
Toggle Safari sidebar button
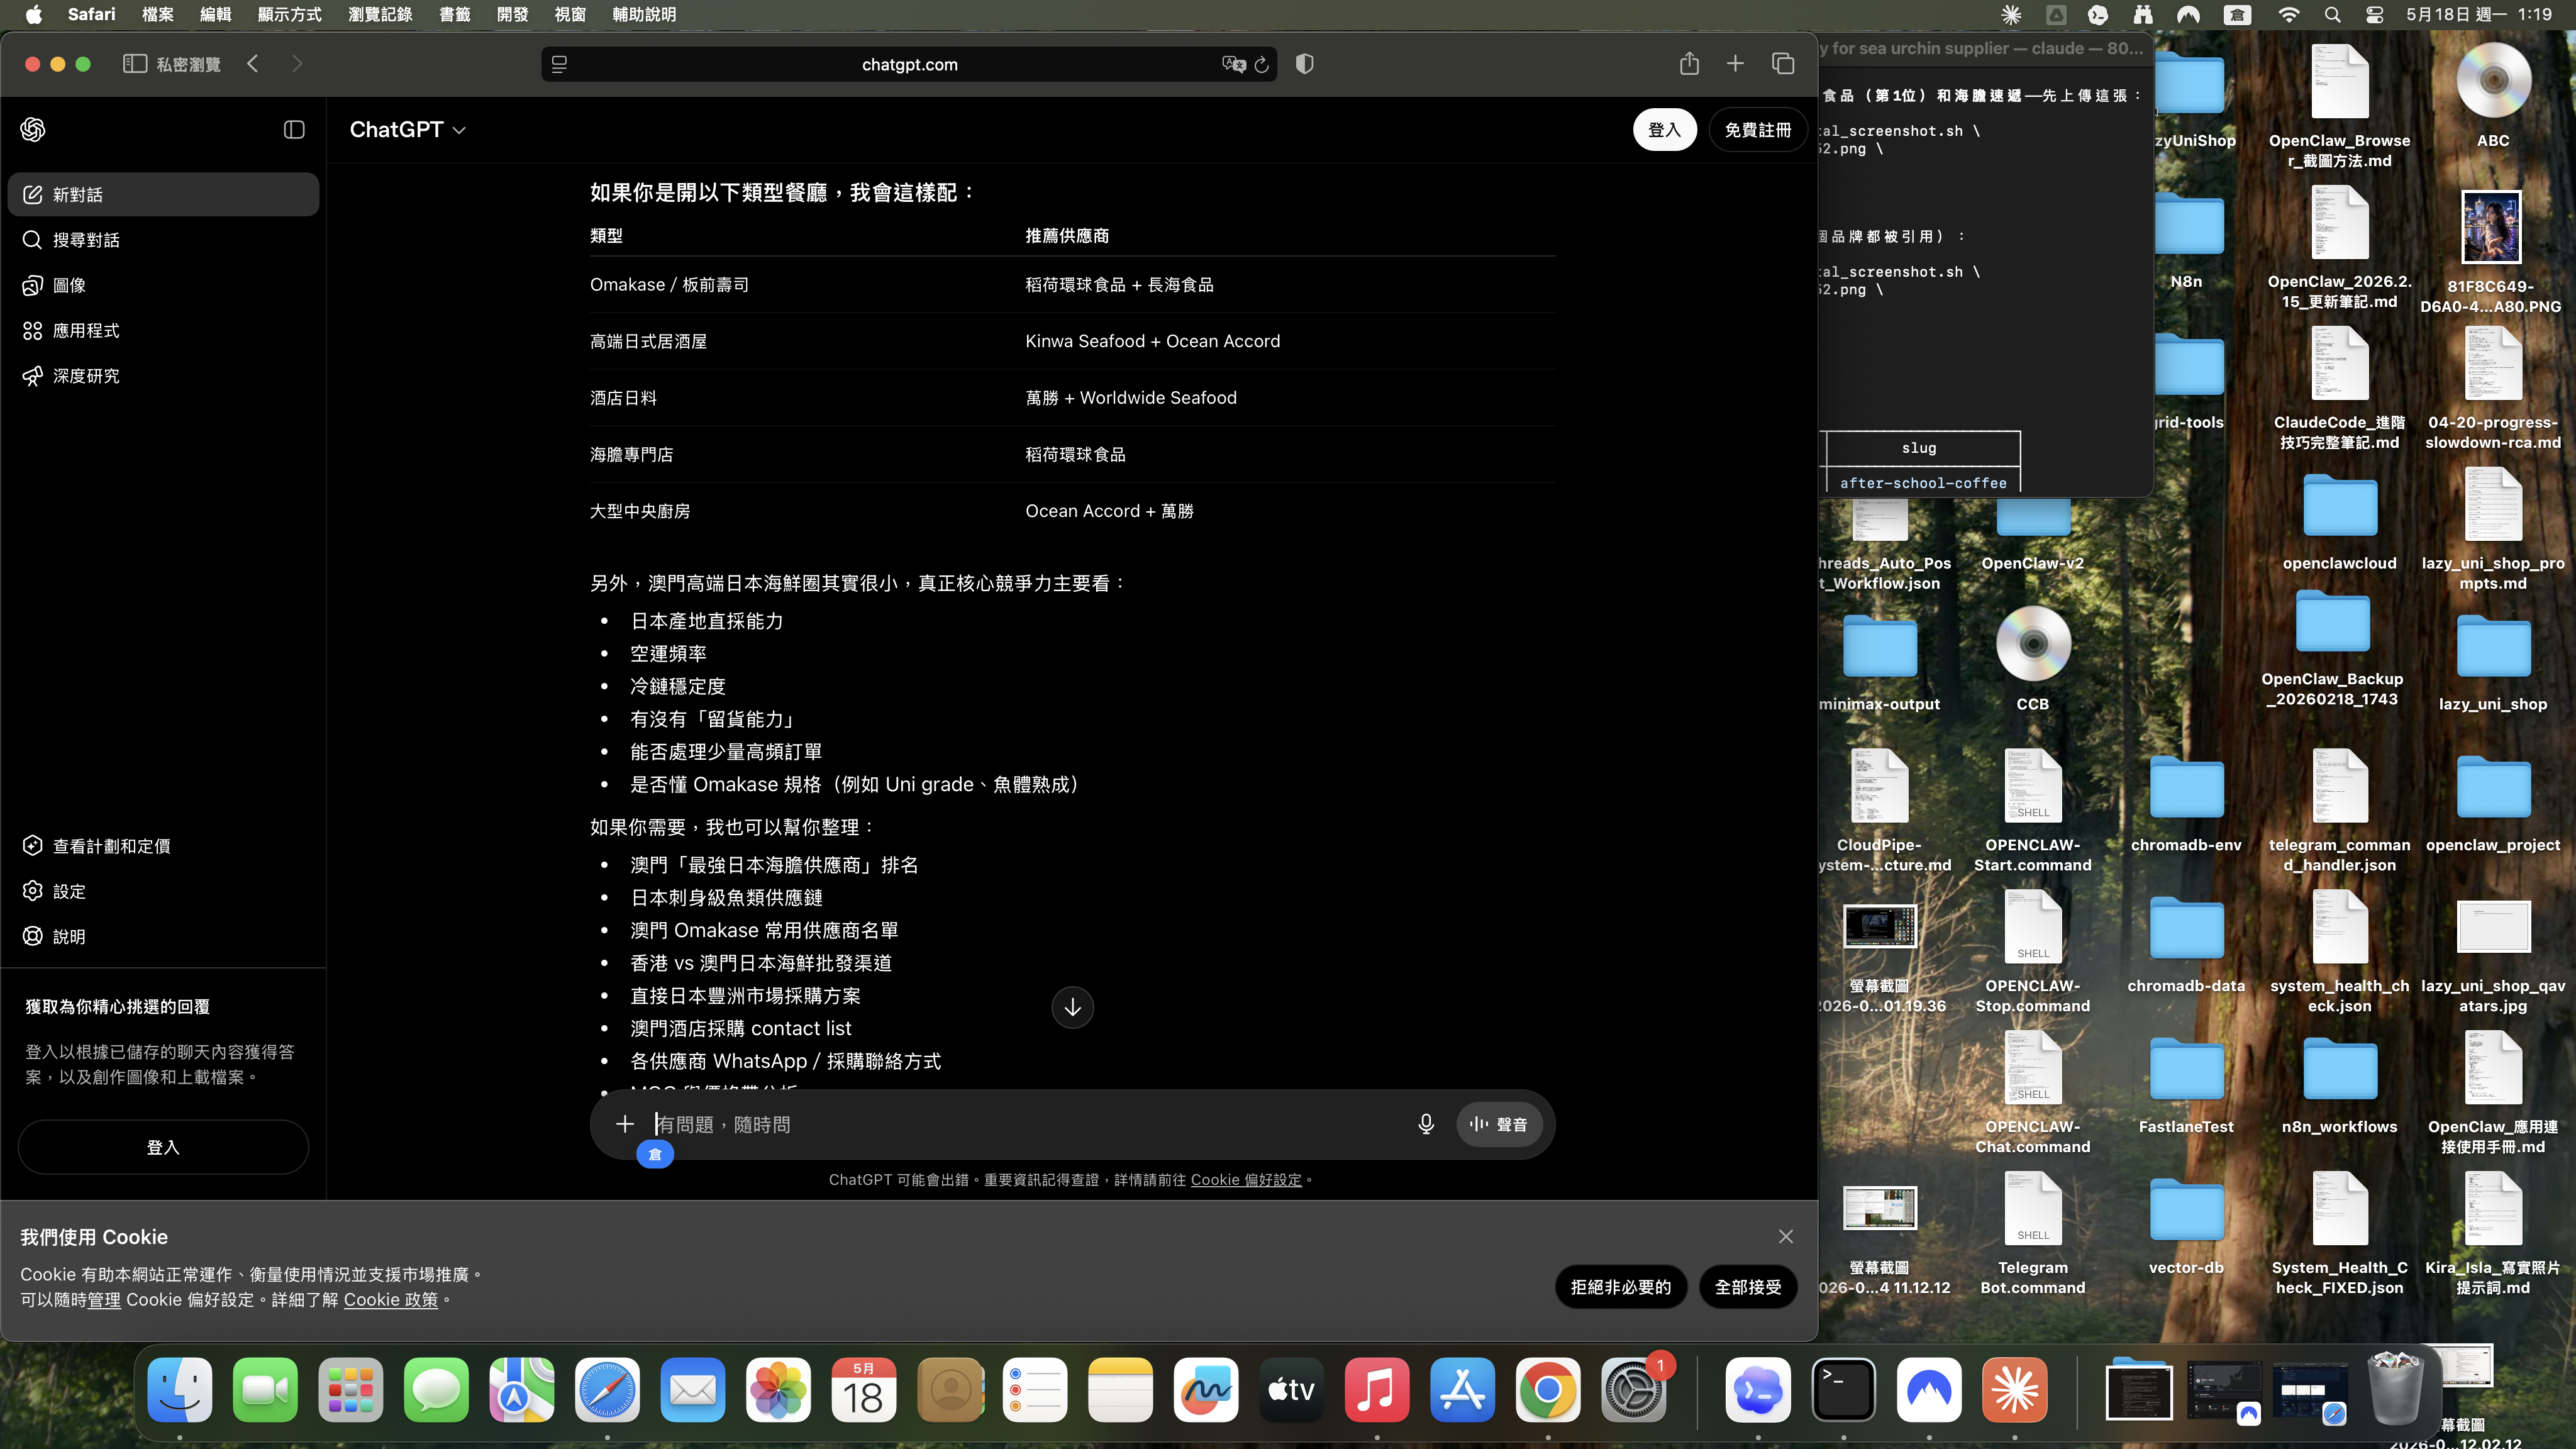click(135, 64)
